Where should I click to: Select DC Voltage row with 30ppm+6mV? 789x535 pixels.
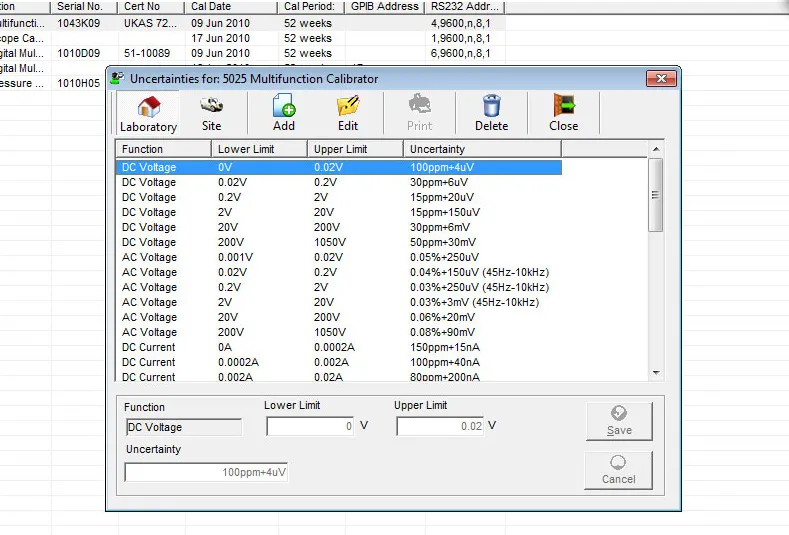point(339,227)
